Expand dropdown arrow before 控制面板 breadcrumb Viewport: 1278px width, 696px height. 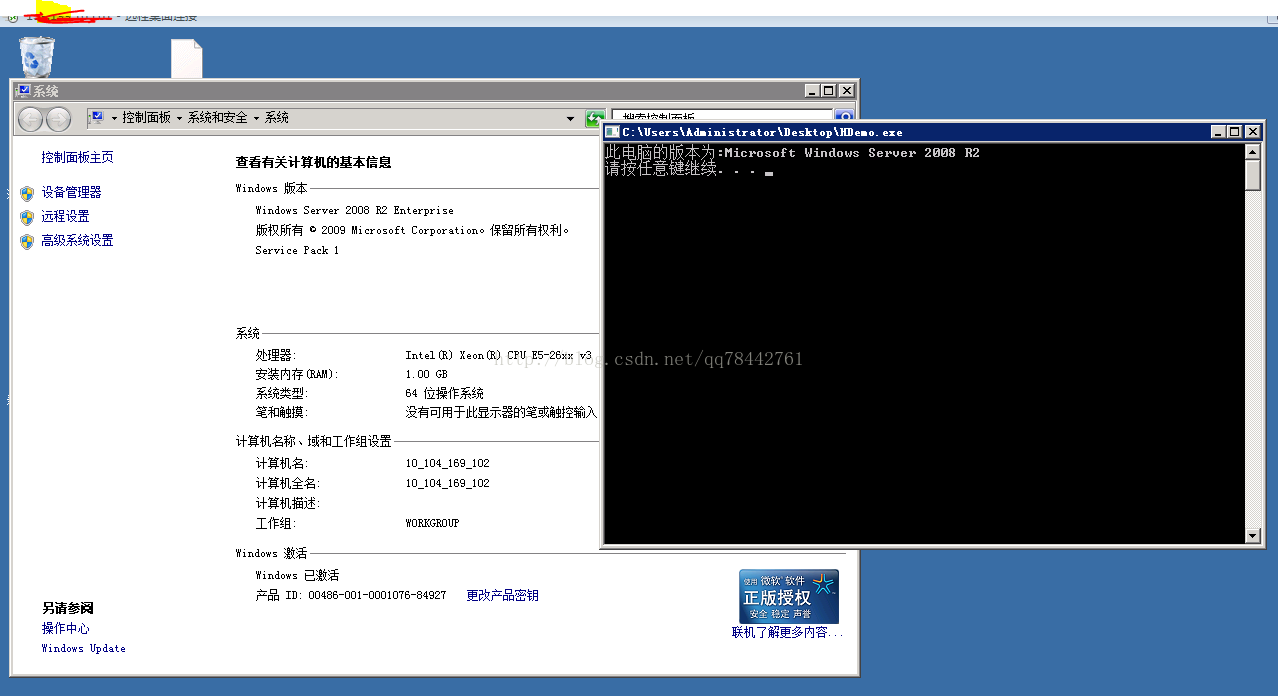pos(114,118)
